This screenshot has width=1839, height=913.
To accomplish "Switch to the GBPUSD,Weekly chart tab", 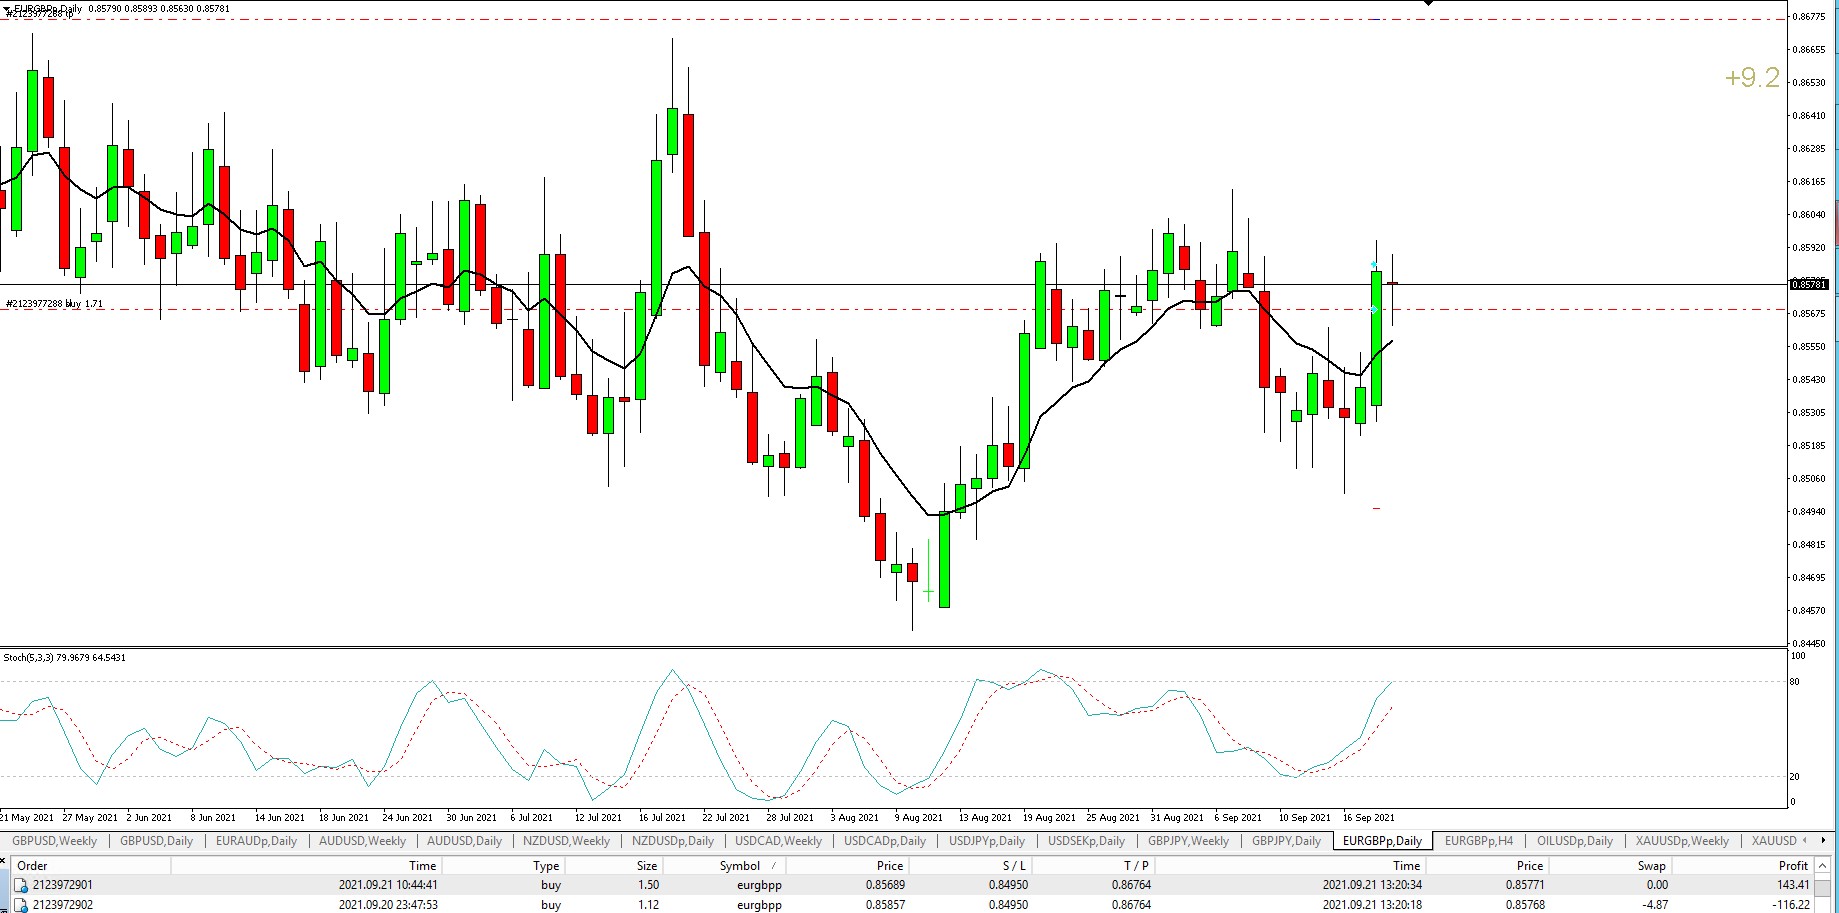I will click(x=54, y=841).
